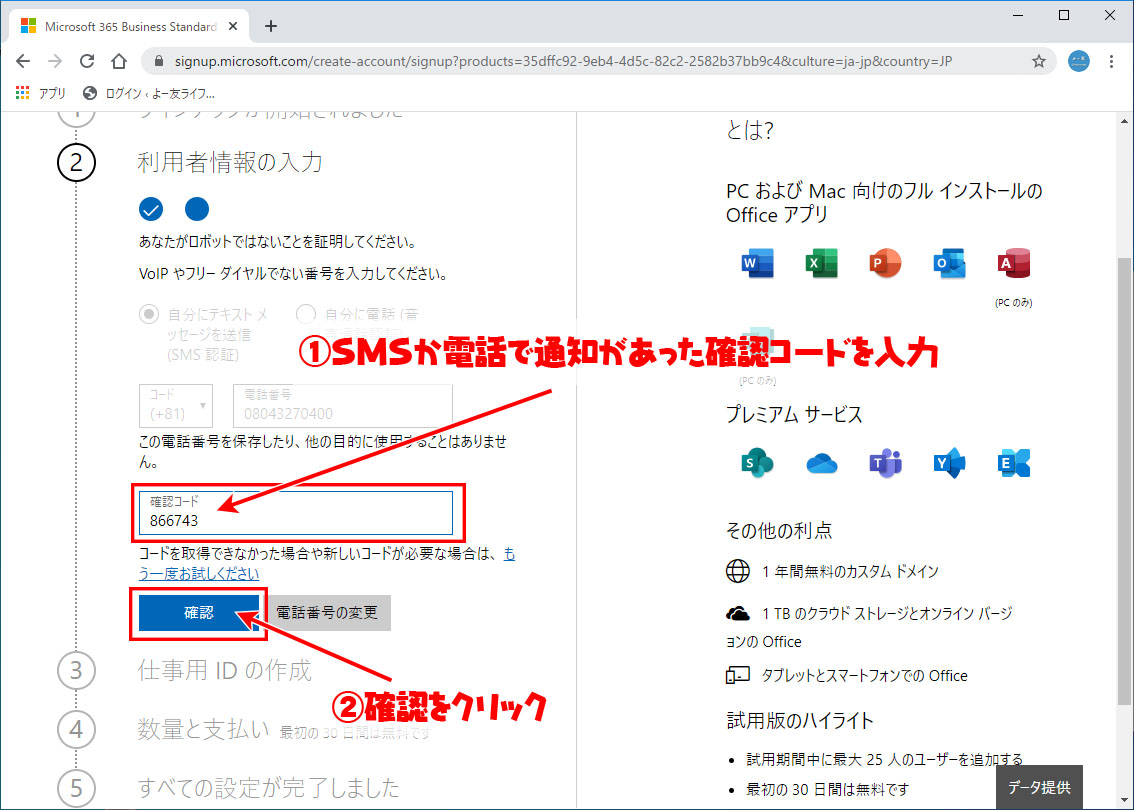This screenshot has height=810, width=1134.
Task: Select the SMS text message radio option
Action: tap(149, 315)
